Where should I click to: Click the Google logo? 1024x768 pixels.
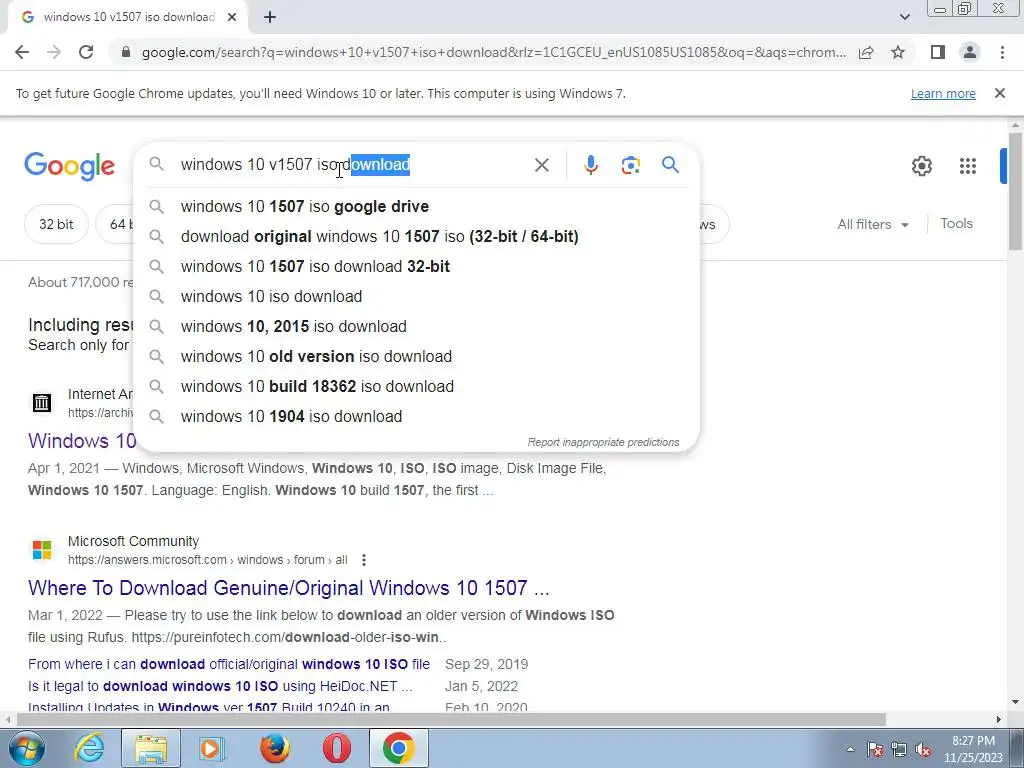(69, 166)
